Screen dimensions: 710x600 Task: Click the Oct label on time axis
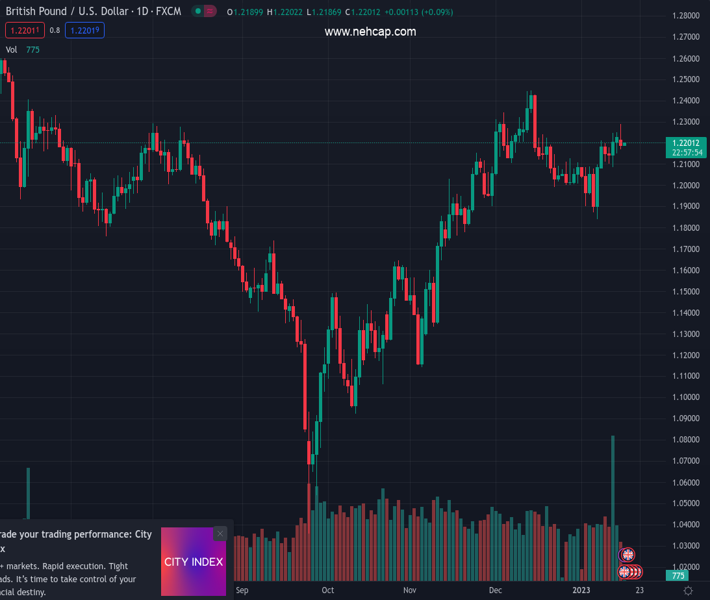(x=328, y=591)
